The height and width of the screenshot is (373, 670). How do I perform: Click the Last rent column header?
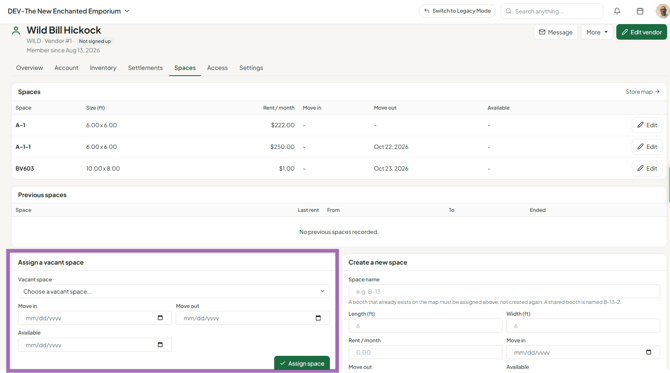click(308, 210)
